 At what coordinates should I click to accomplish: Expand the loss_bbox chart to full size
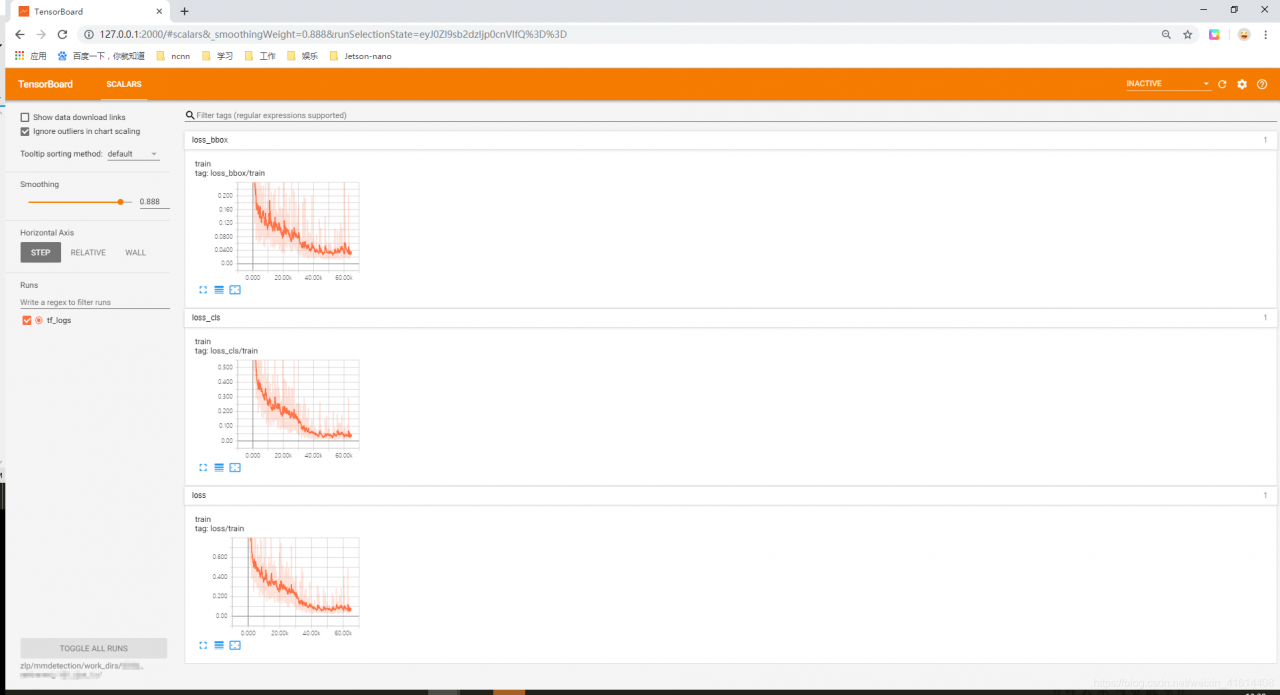[203, 290]
